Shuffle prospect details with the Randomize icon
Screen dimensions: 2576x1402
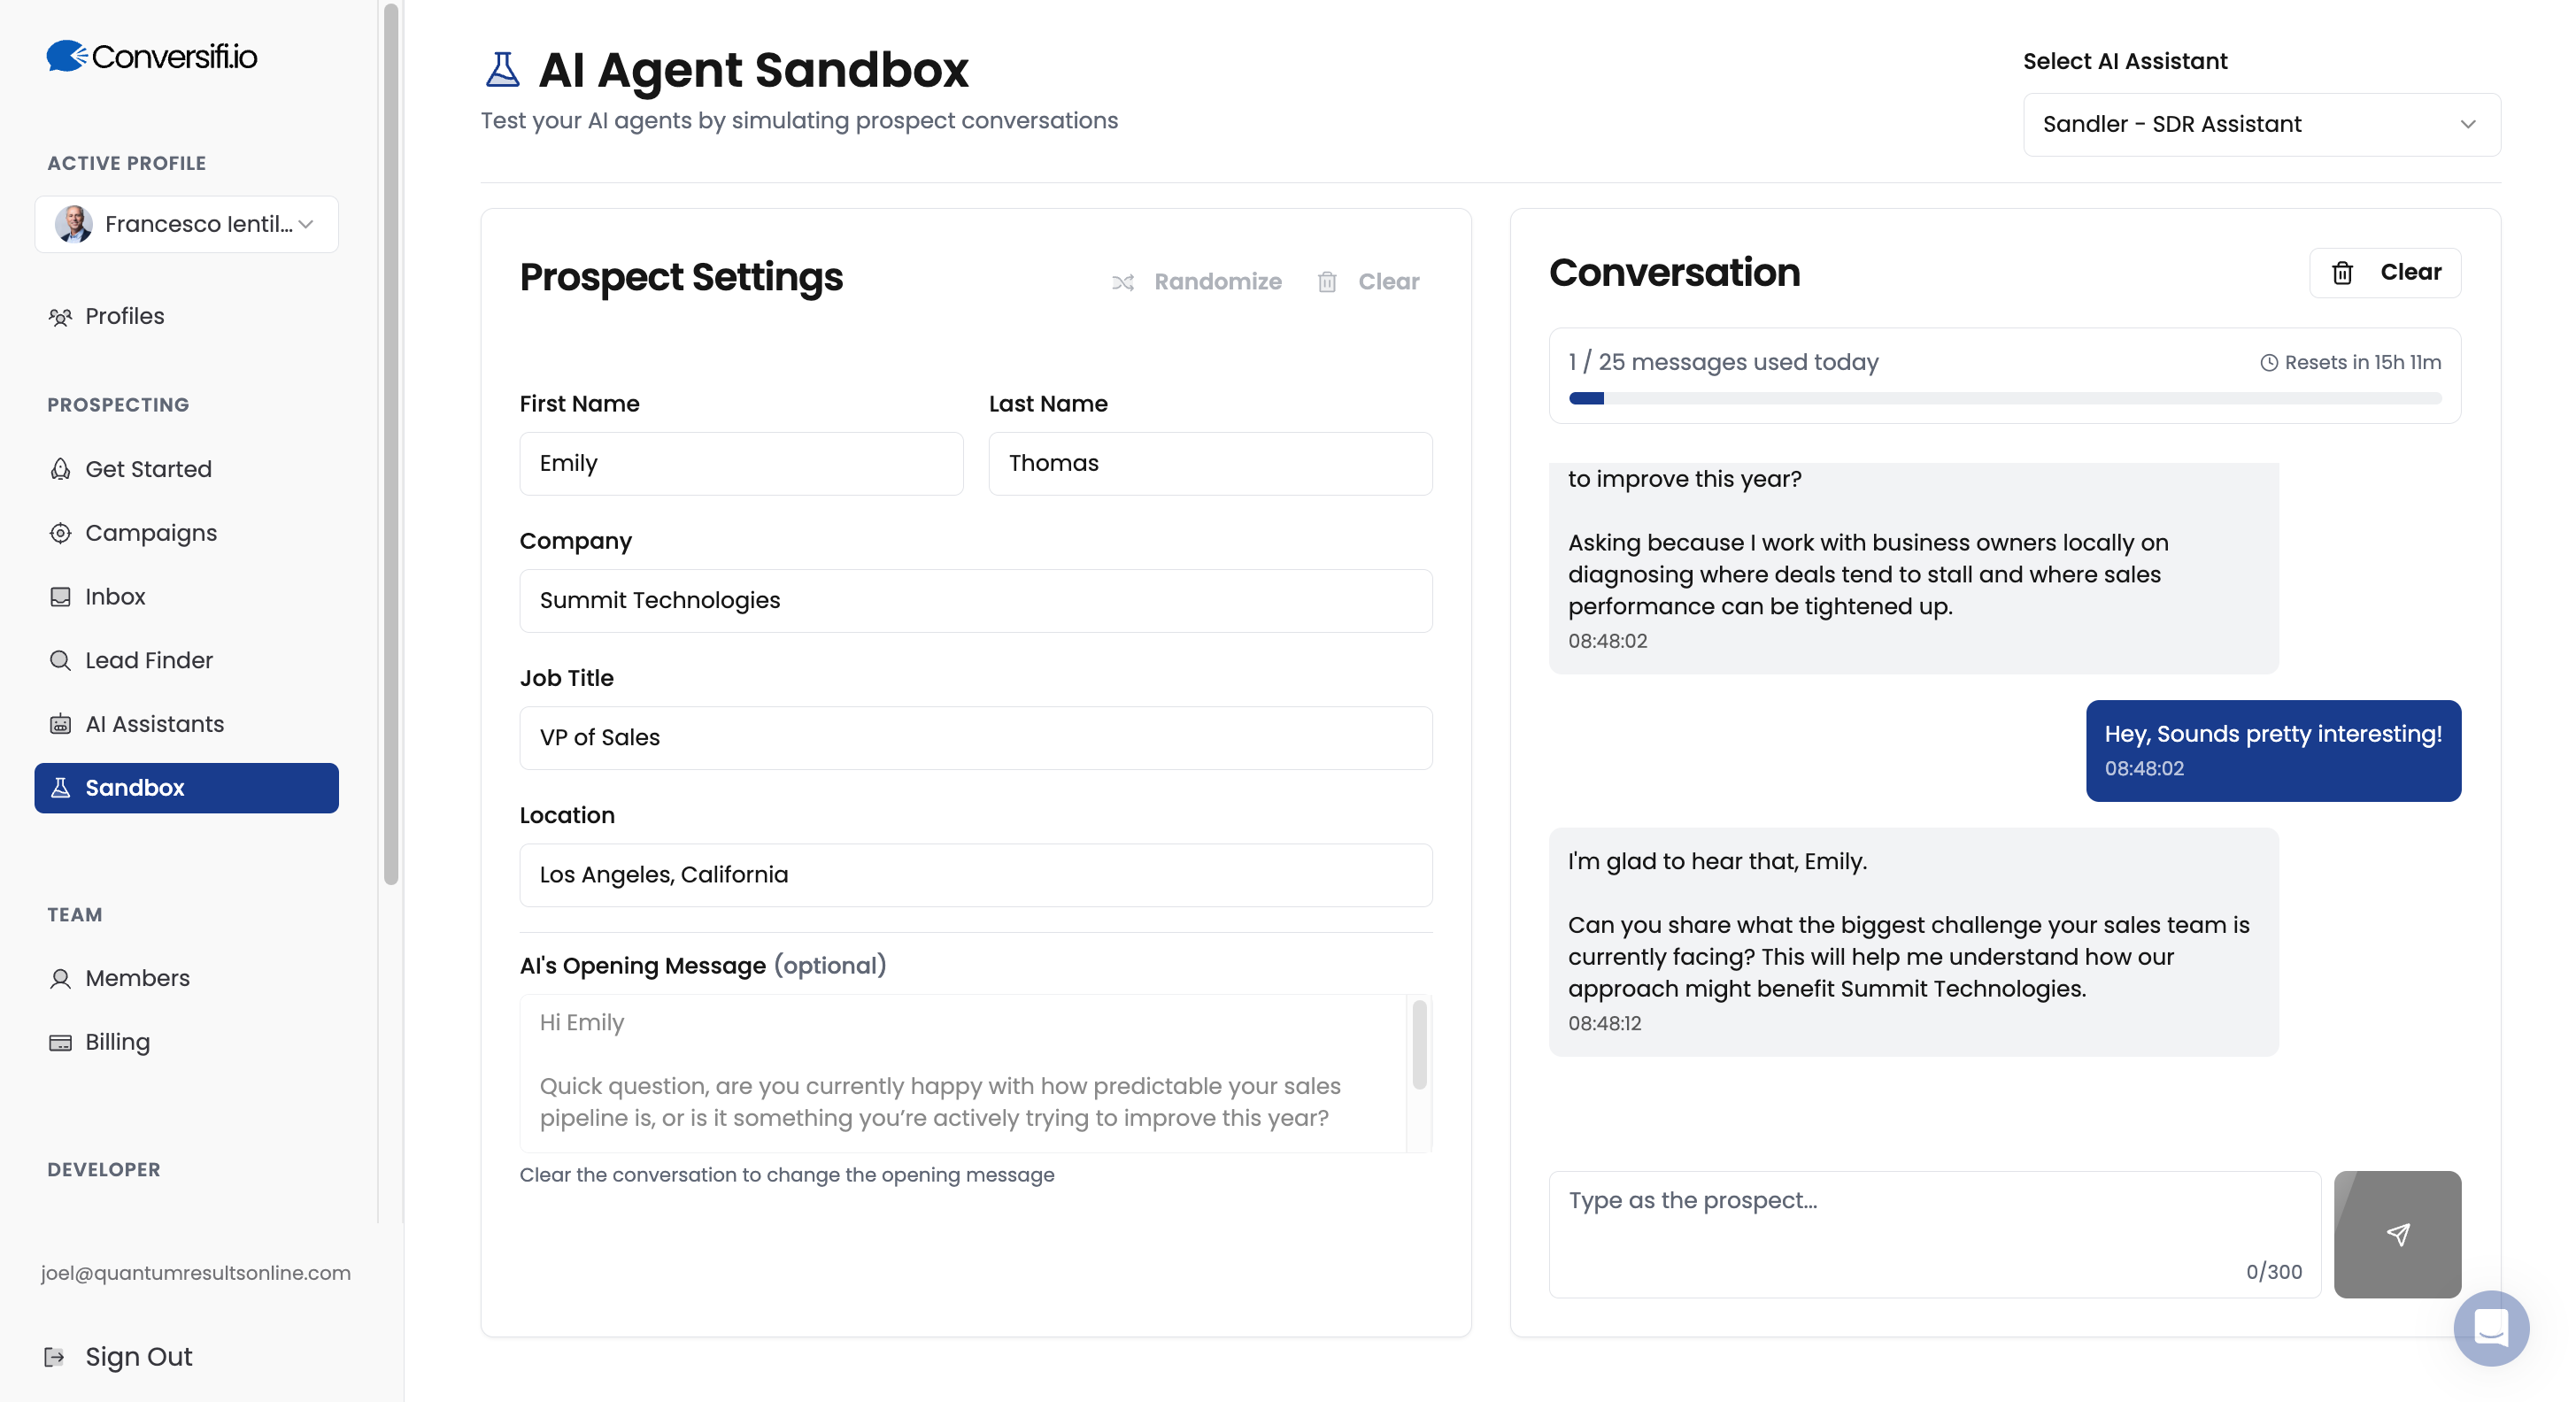coord(1123,281)
